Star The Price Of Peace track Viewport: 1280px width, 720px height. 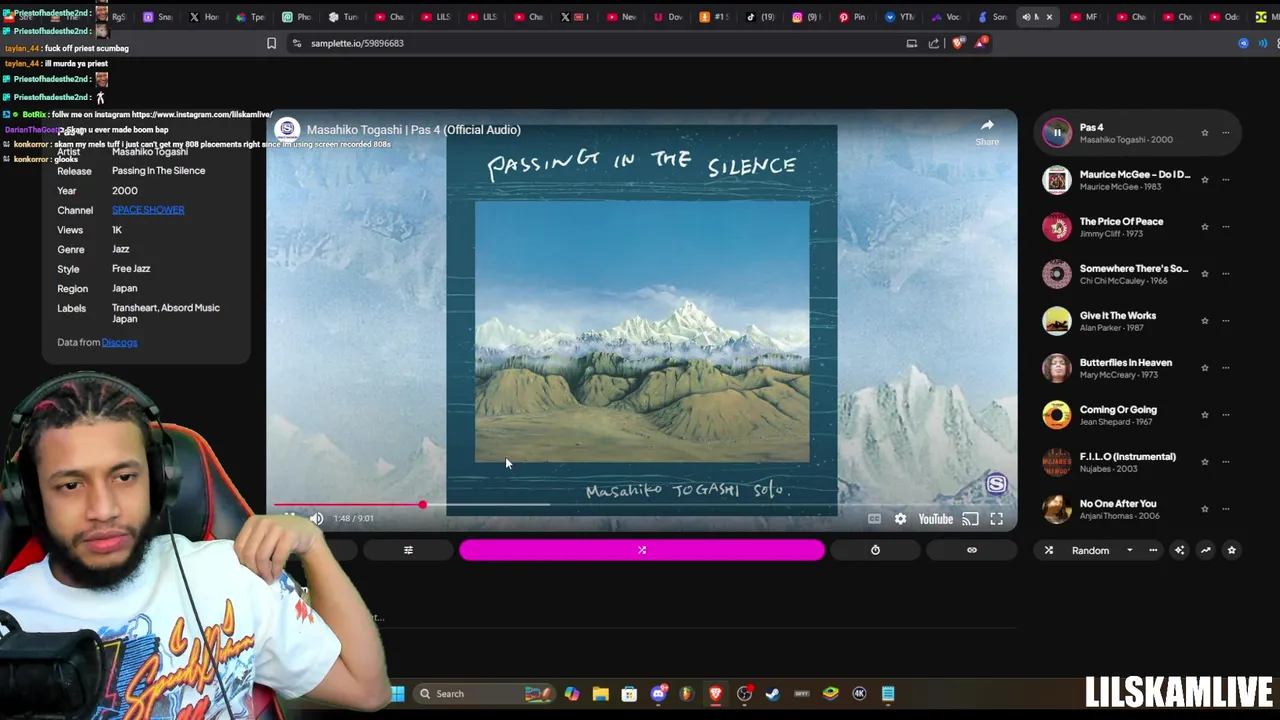pos(1204,227)
